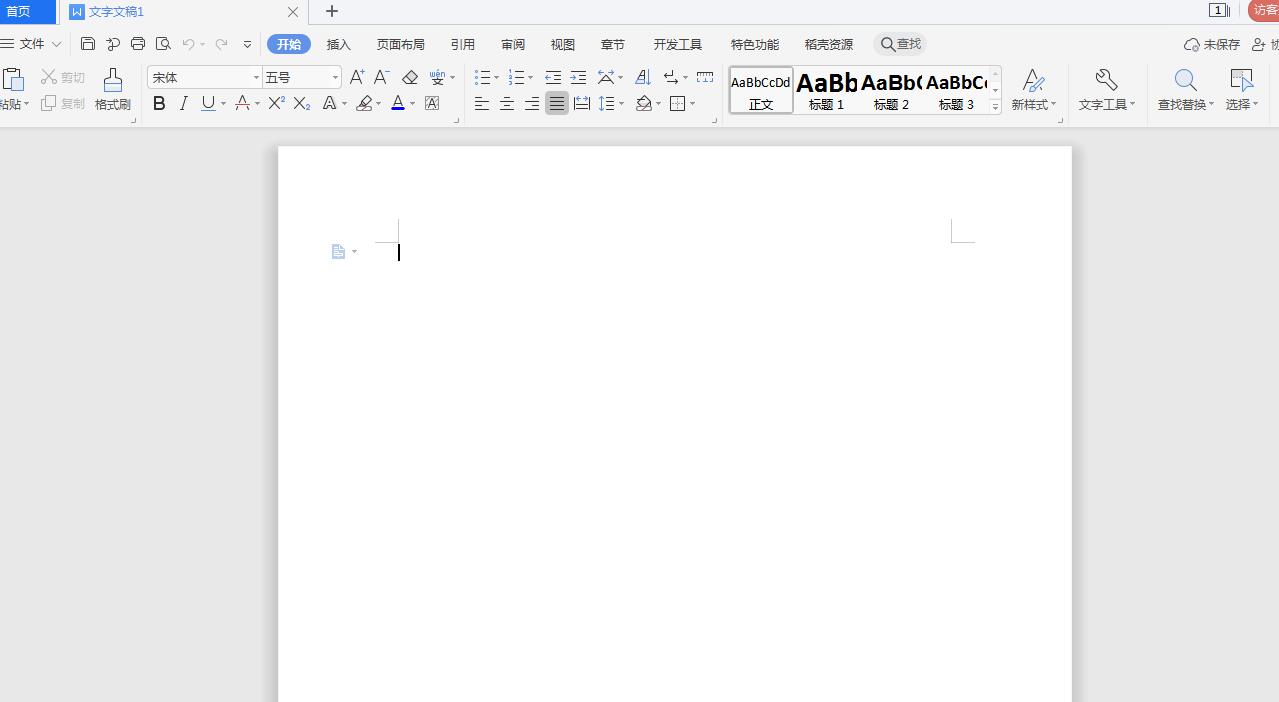1279x702 pixels.
Task: Click the distributed alignment icon
Action: pos(582,103)
